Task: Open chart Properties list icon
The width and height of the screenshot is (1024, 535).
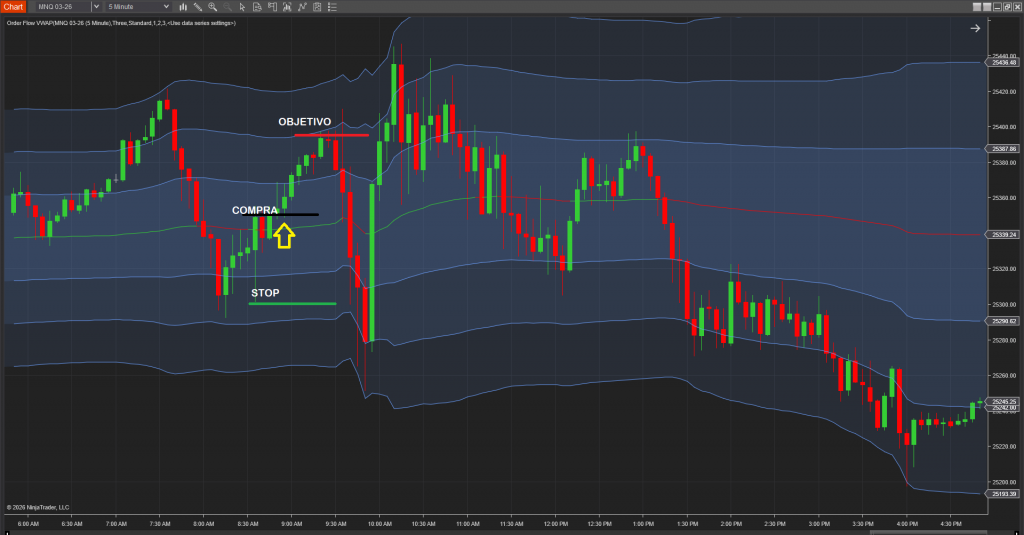Action: click(317, 6)
